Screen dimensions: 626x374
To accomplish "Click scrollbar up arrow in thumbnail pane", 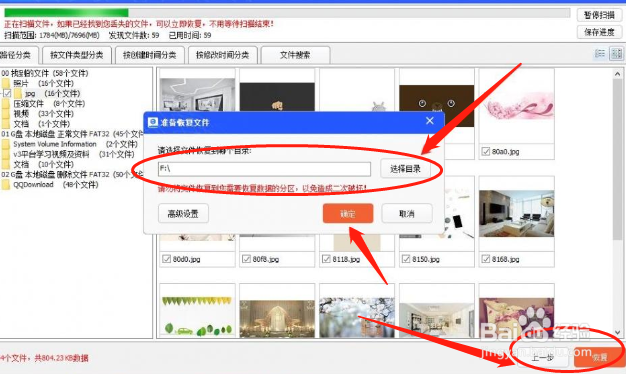I will coord(617,74).
